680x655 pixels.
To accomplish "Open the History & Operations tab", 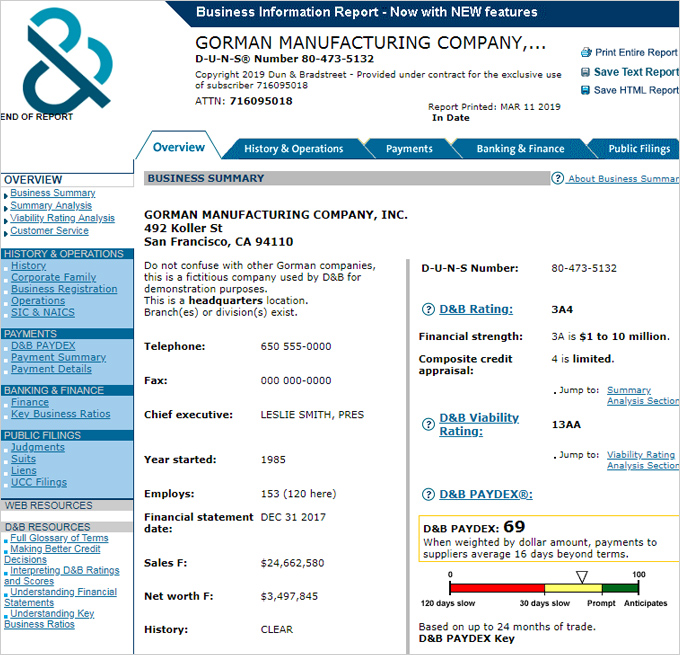I will 294,149.
